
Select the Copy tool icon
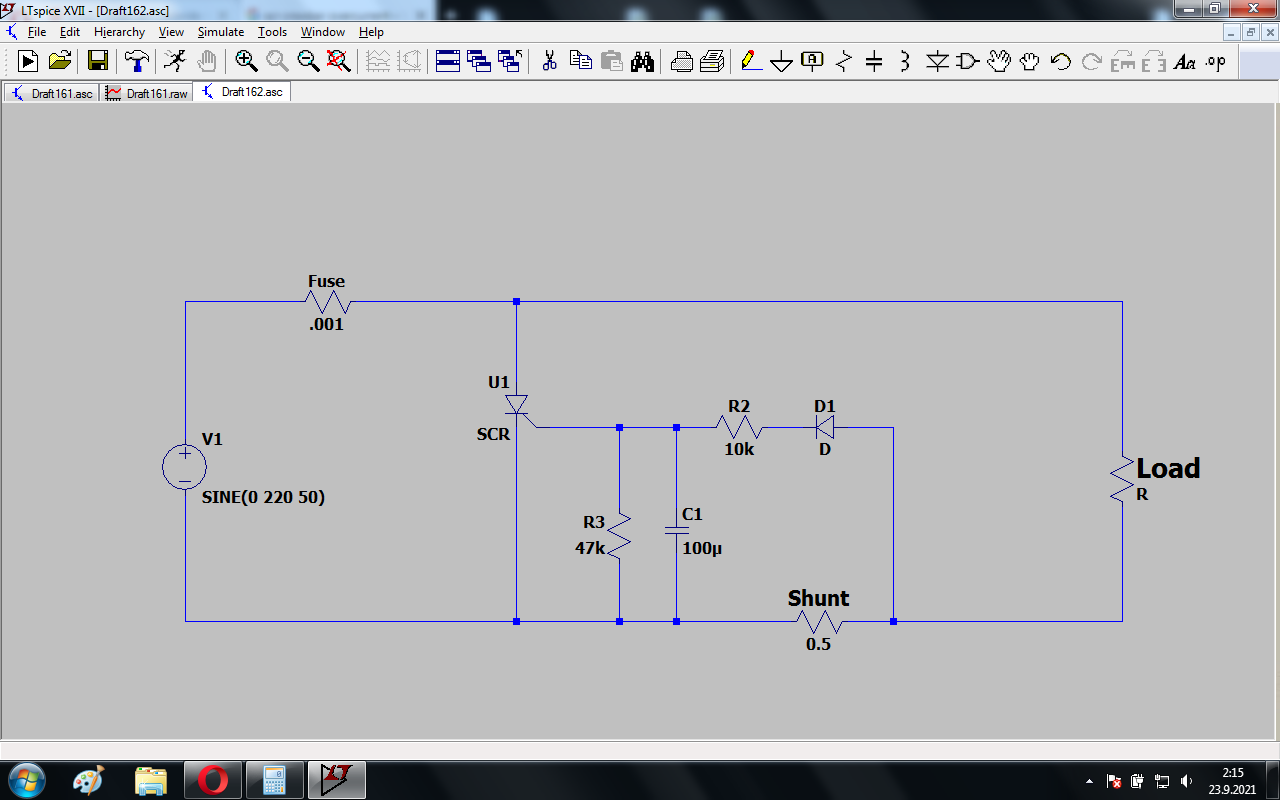coord(581,61)
